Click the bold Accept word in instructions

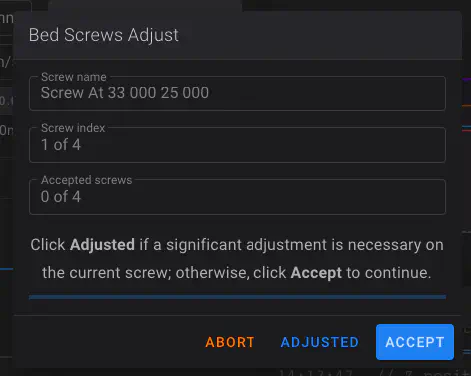click(316, 273)
